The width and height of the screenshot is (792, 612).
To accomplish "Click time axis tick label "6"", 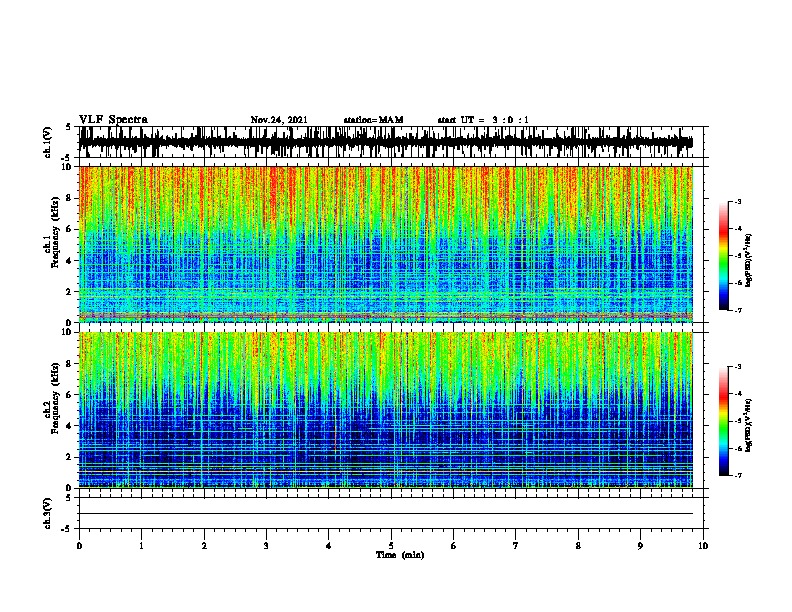I will click(x=454, y=546).
